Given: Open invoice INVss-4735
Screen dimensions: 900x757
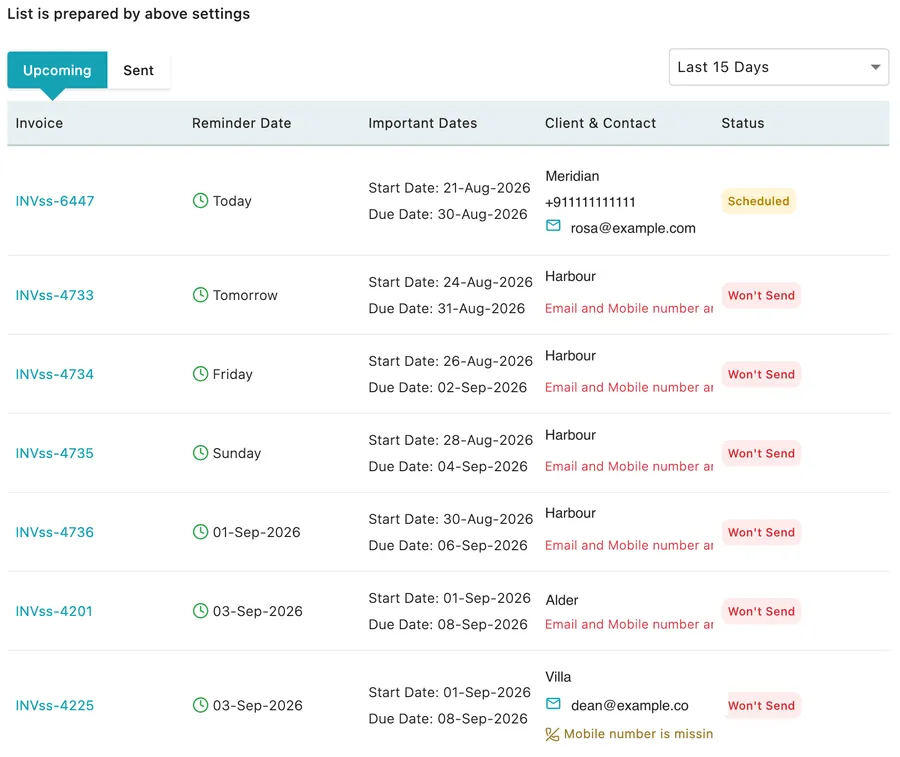Looking at the screenshot, I should click(x=55, y=453).
